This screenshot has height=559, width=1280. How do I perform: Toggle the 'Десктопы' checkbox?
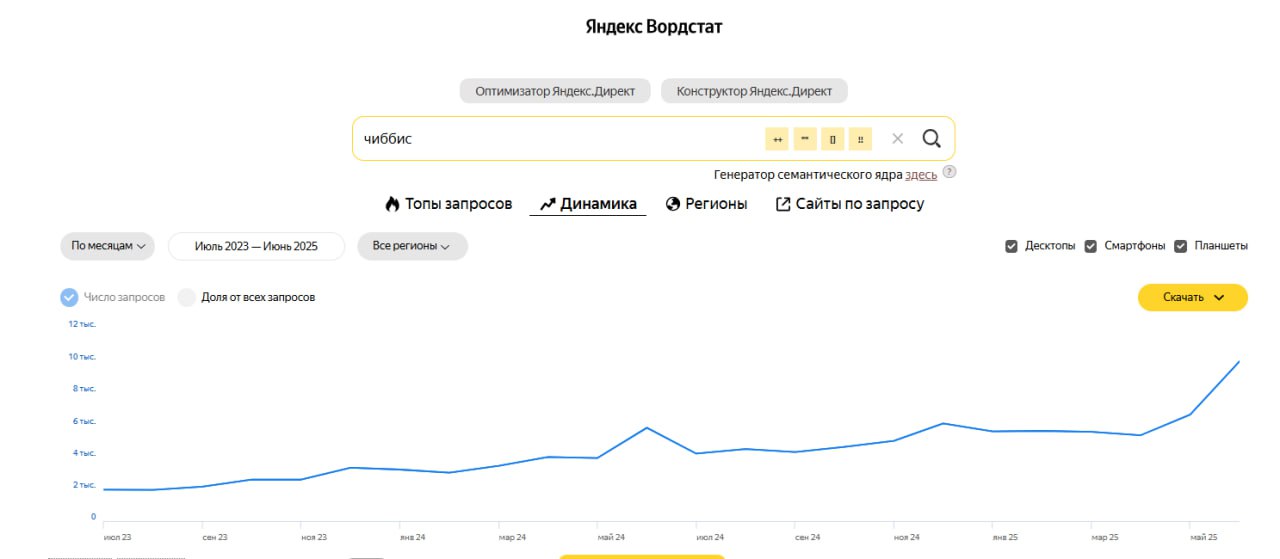click(1011, 246)
